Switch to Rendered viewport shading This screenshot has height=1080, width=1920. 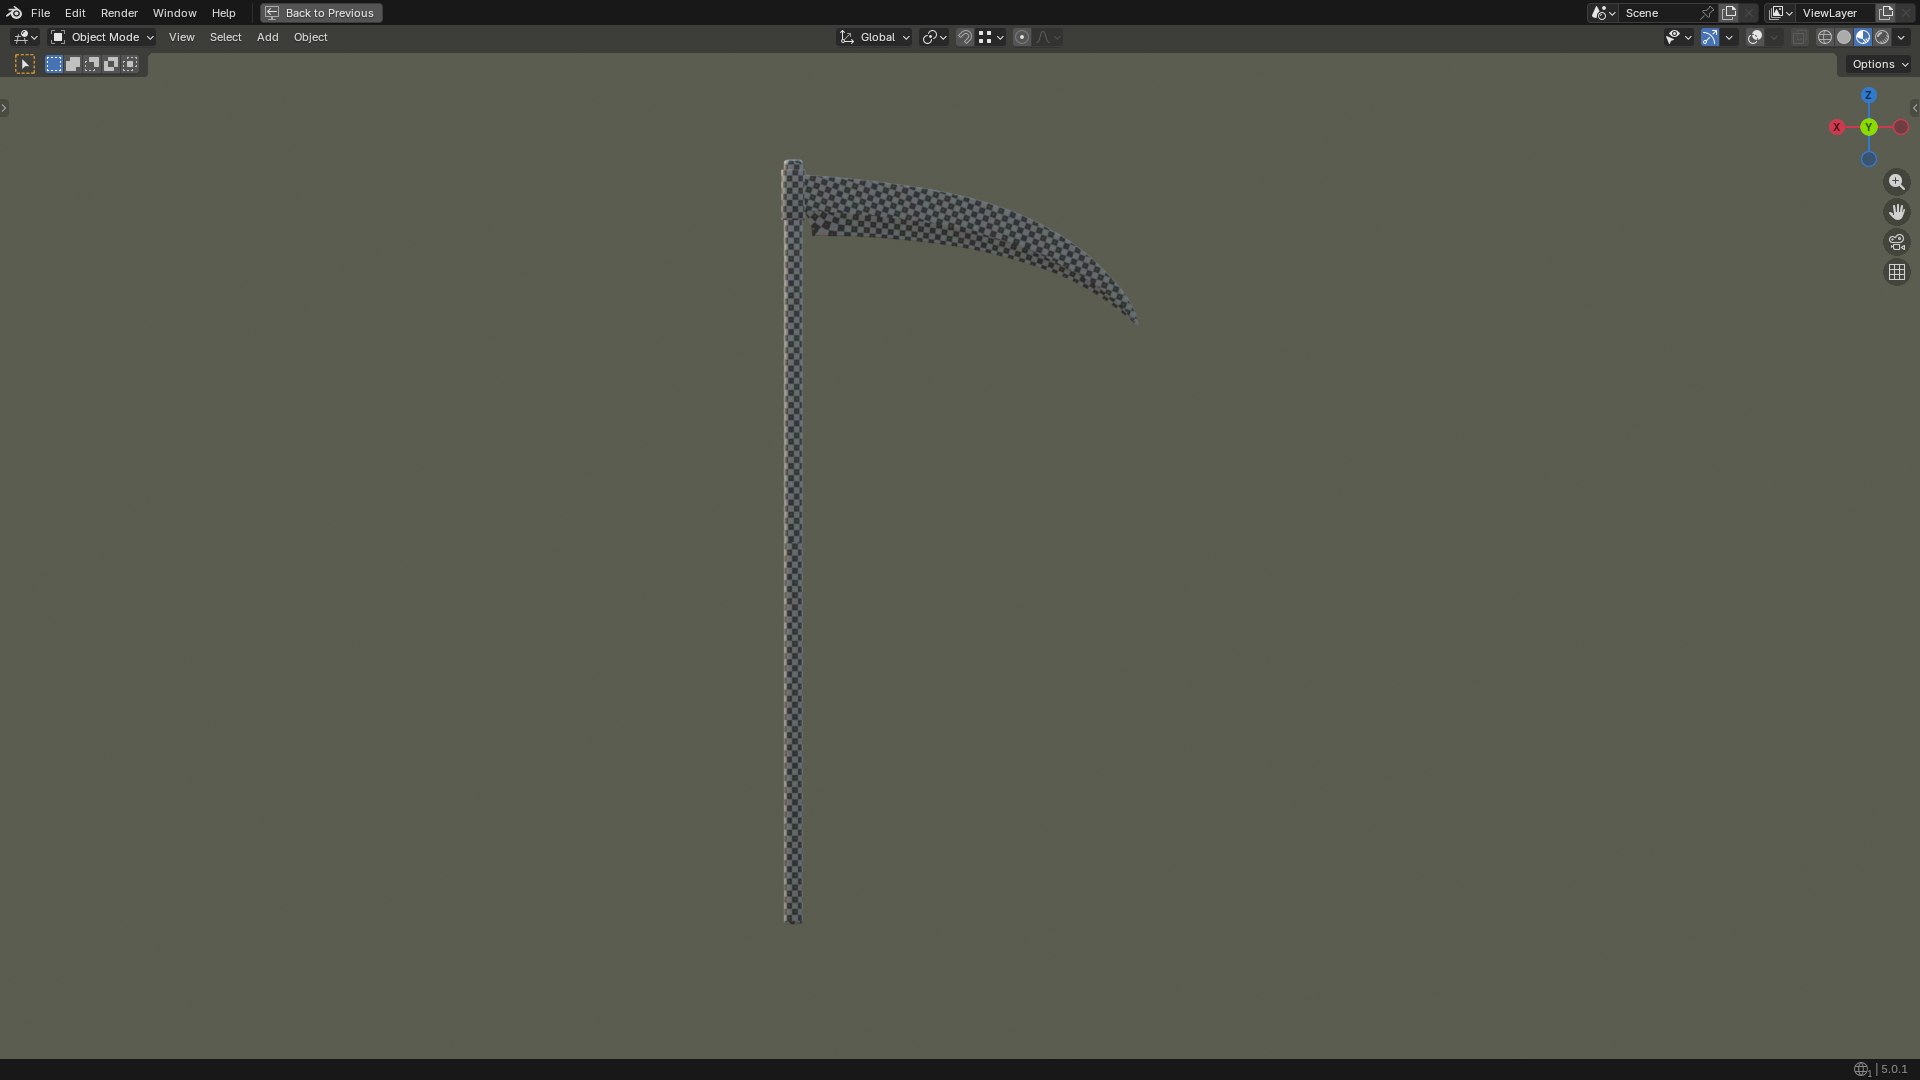click(1882, 37)
